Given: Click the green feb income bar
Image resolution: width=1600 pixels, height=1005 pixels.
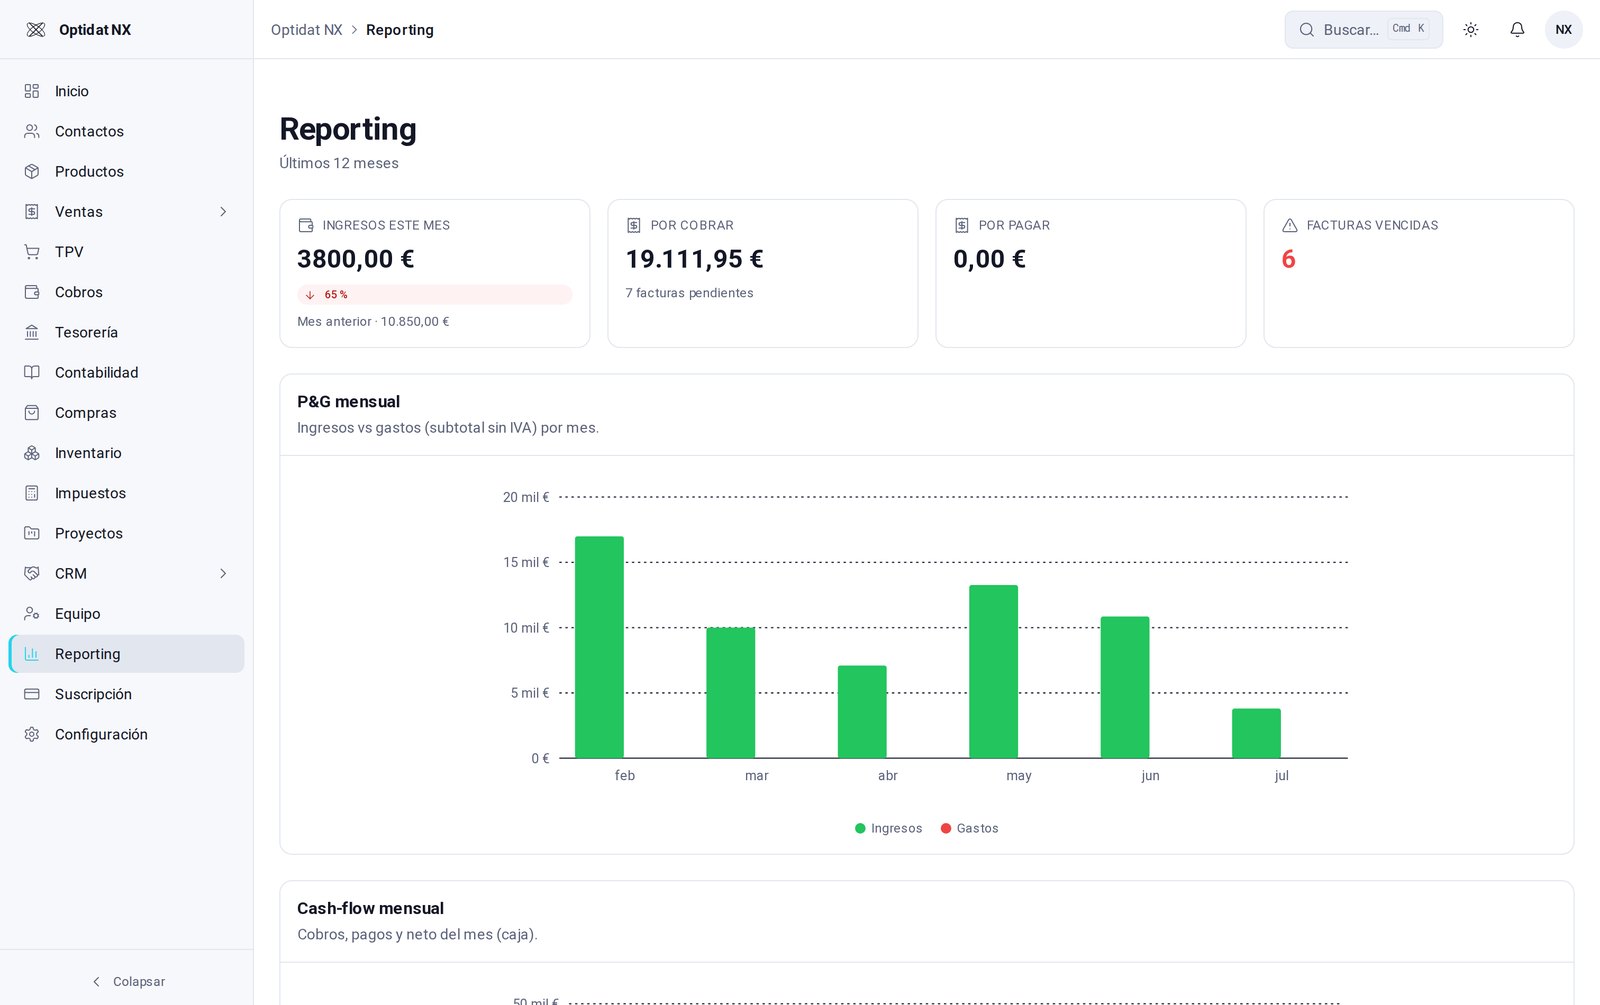Looking at the screenshot, I should pyautogui.click(x=599, y=647).
